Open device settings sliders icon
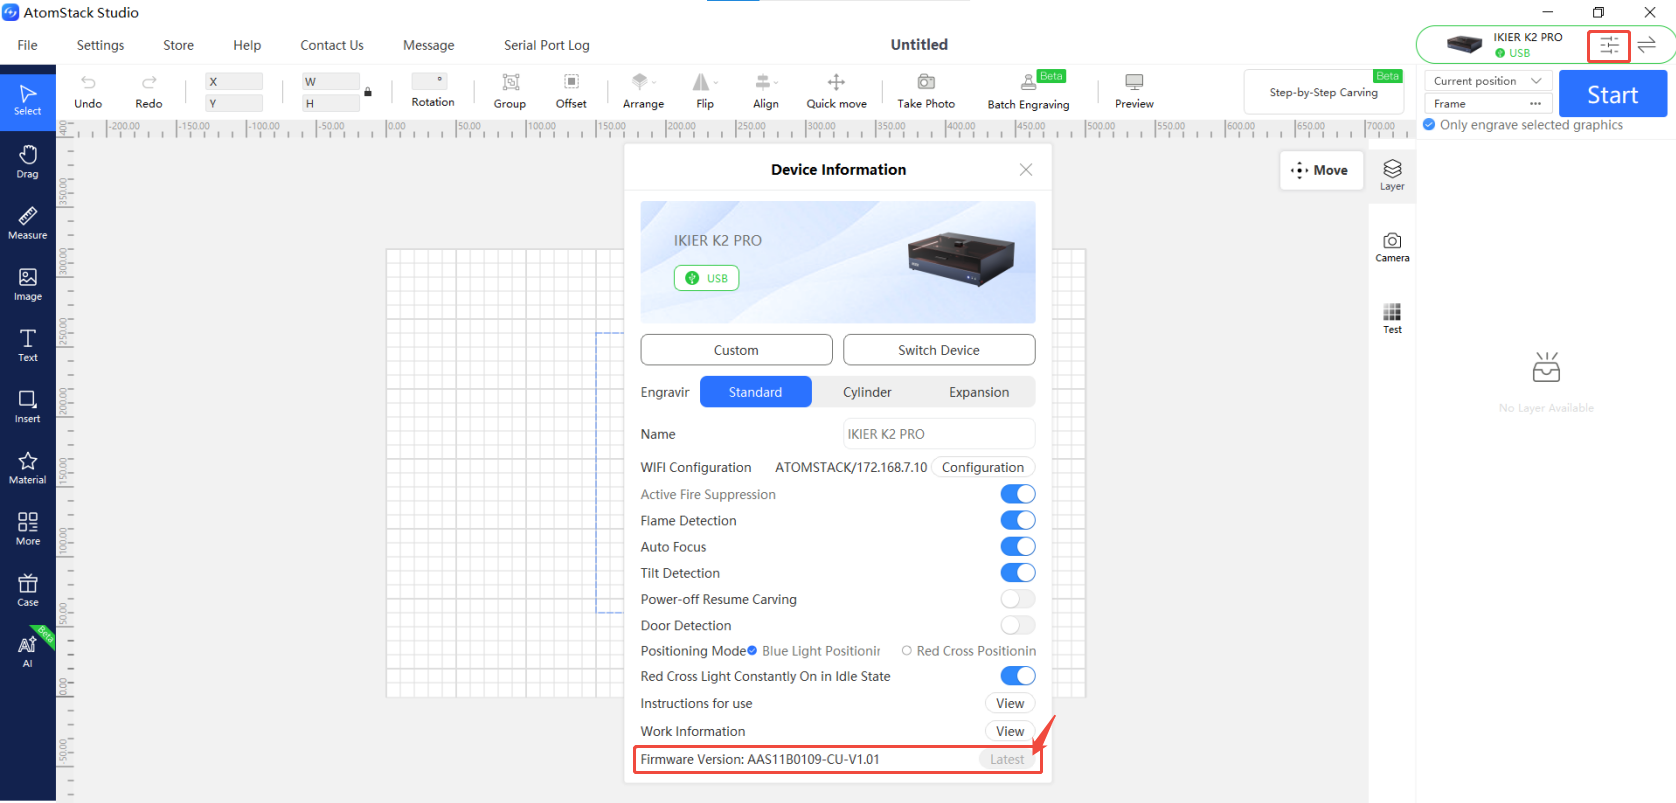1676x803 pixels. click(1609, 45)
